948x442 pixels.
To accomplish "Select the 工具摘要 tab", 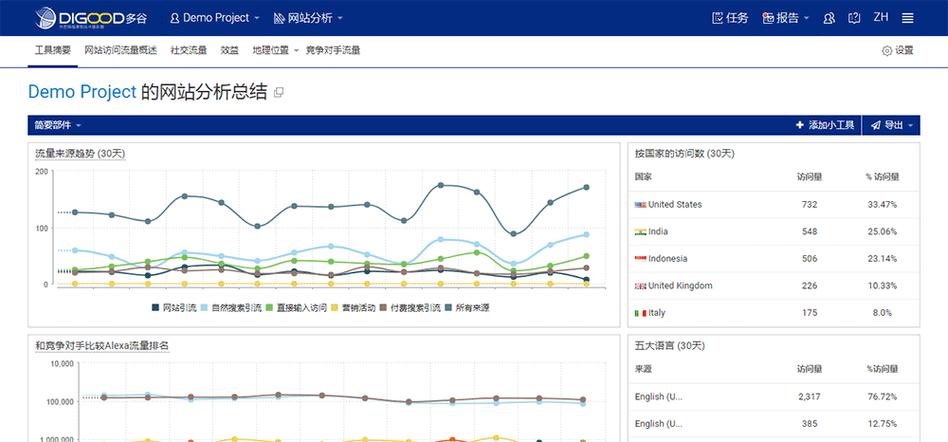I will pyautogui.click(x=53, y=51).
